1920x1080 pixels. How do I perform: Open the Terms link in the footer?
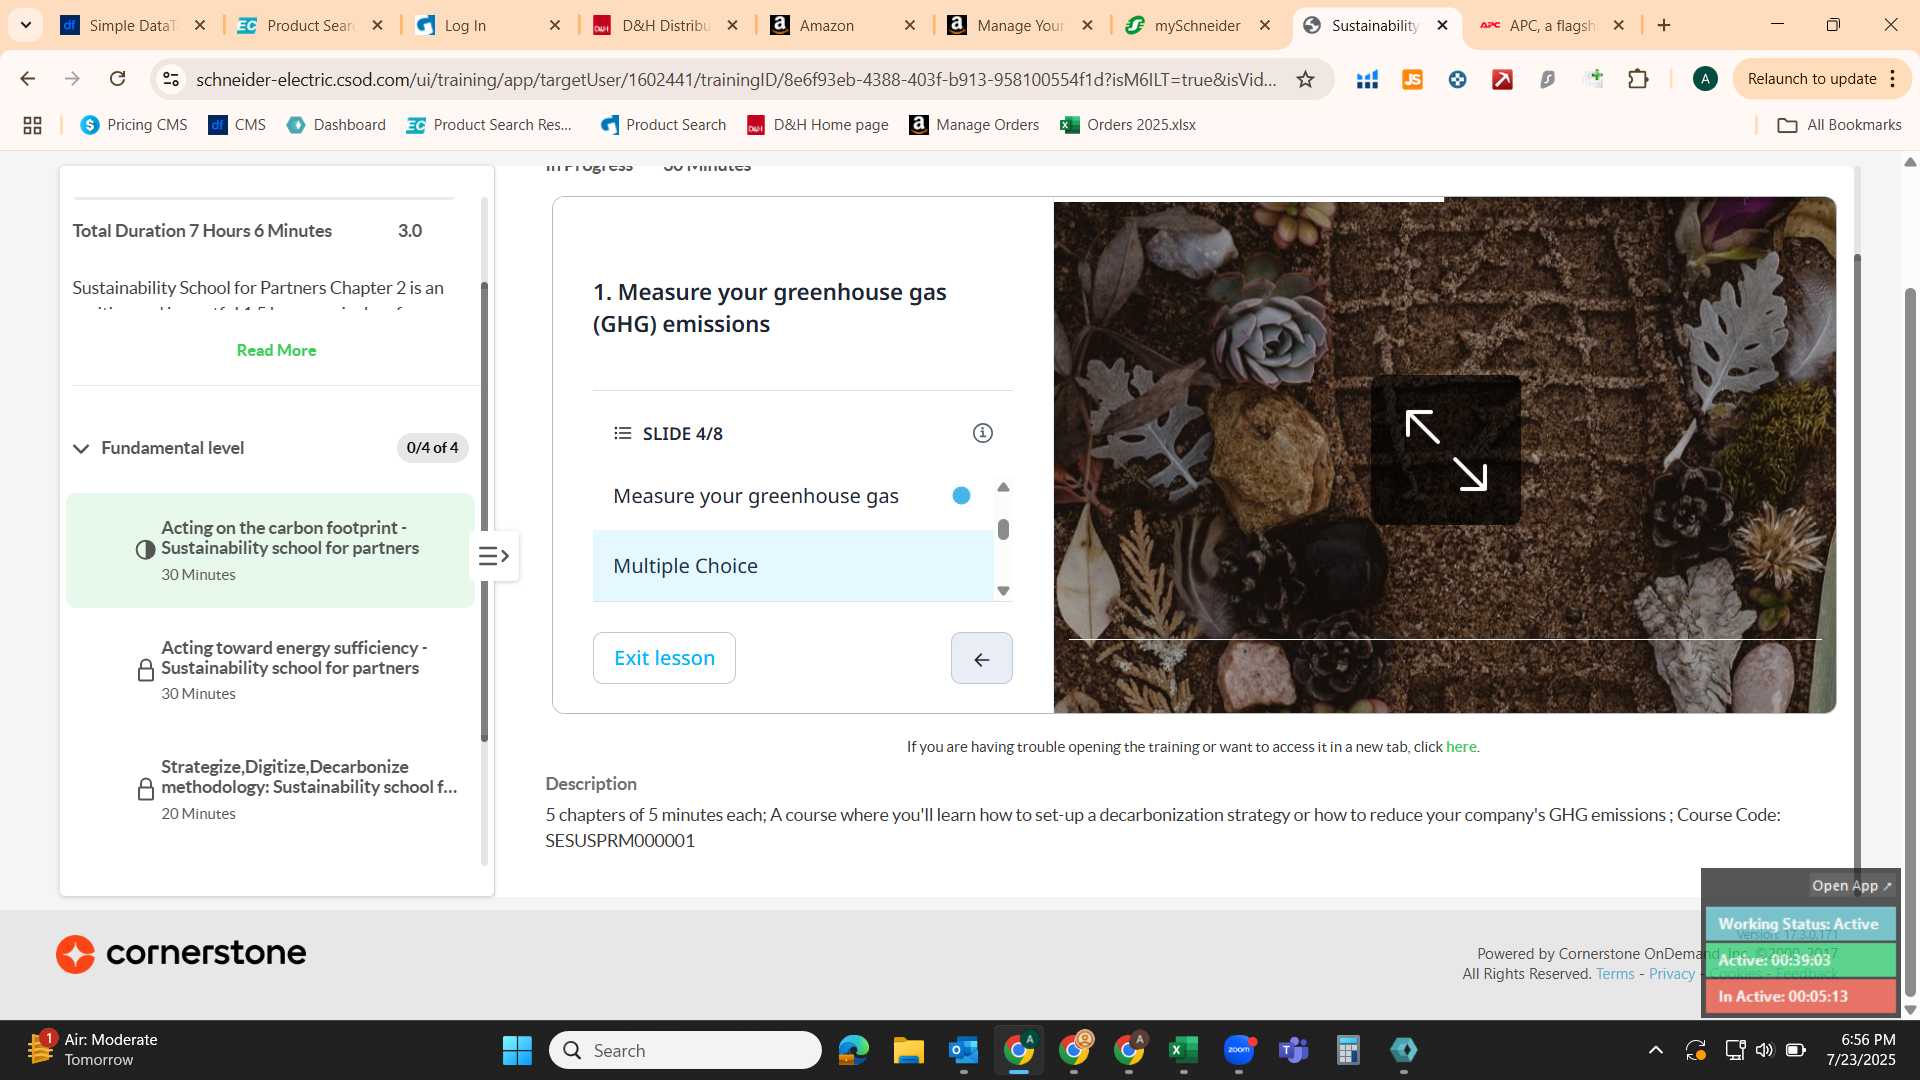pyautogui.click(x=1615, y=974)
